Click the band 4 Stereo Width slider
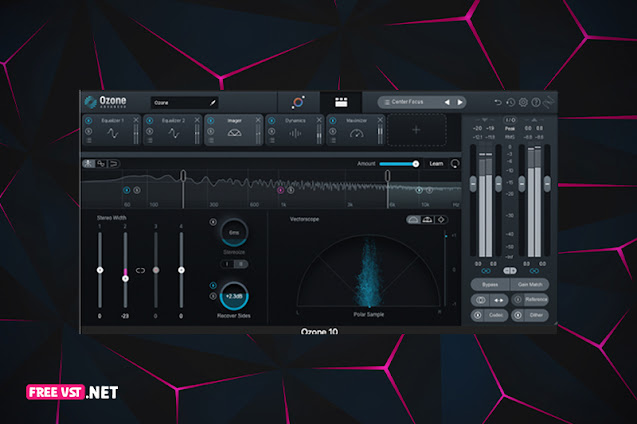 click(x=181, y=270)
